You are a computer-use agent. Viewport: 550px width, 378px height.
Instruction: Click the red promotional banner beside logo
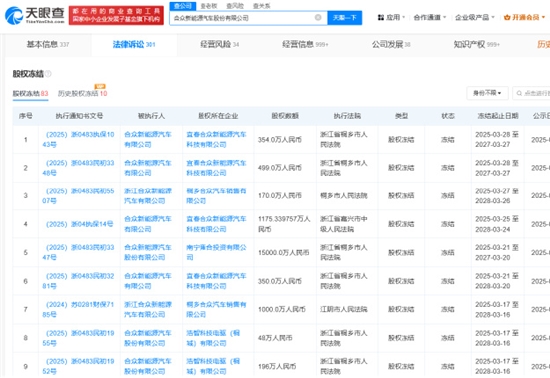point(116,15)
